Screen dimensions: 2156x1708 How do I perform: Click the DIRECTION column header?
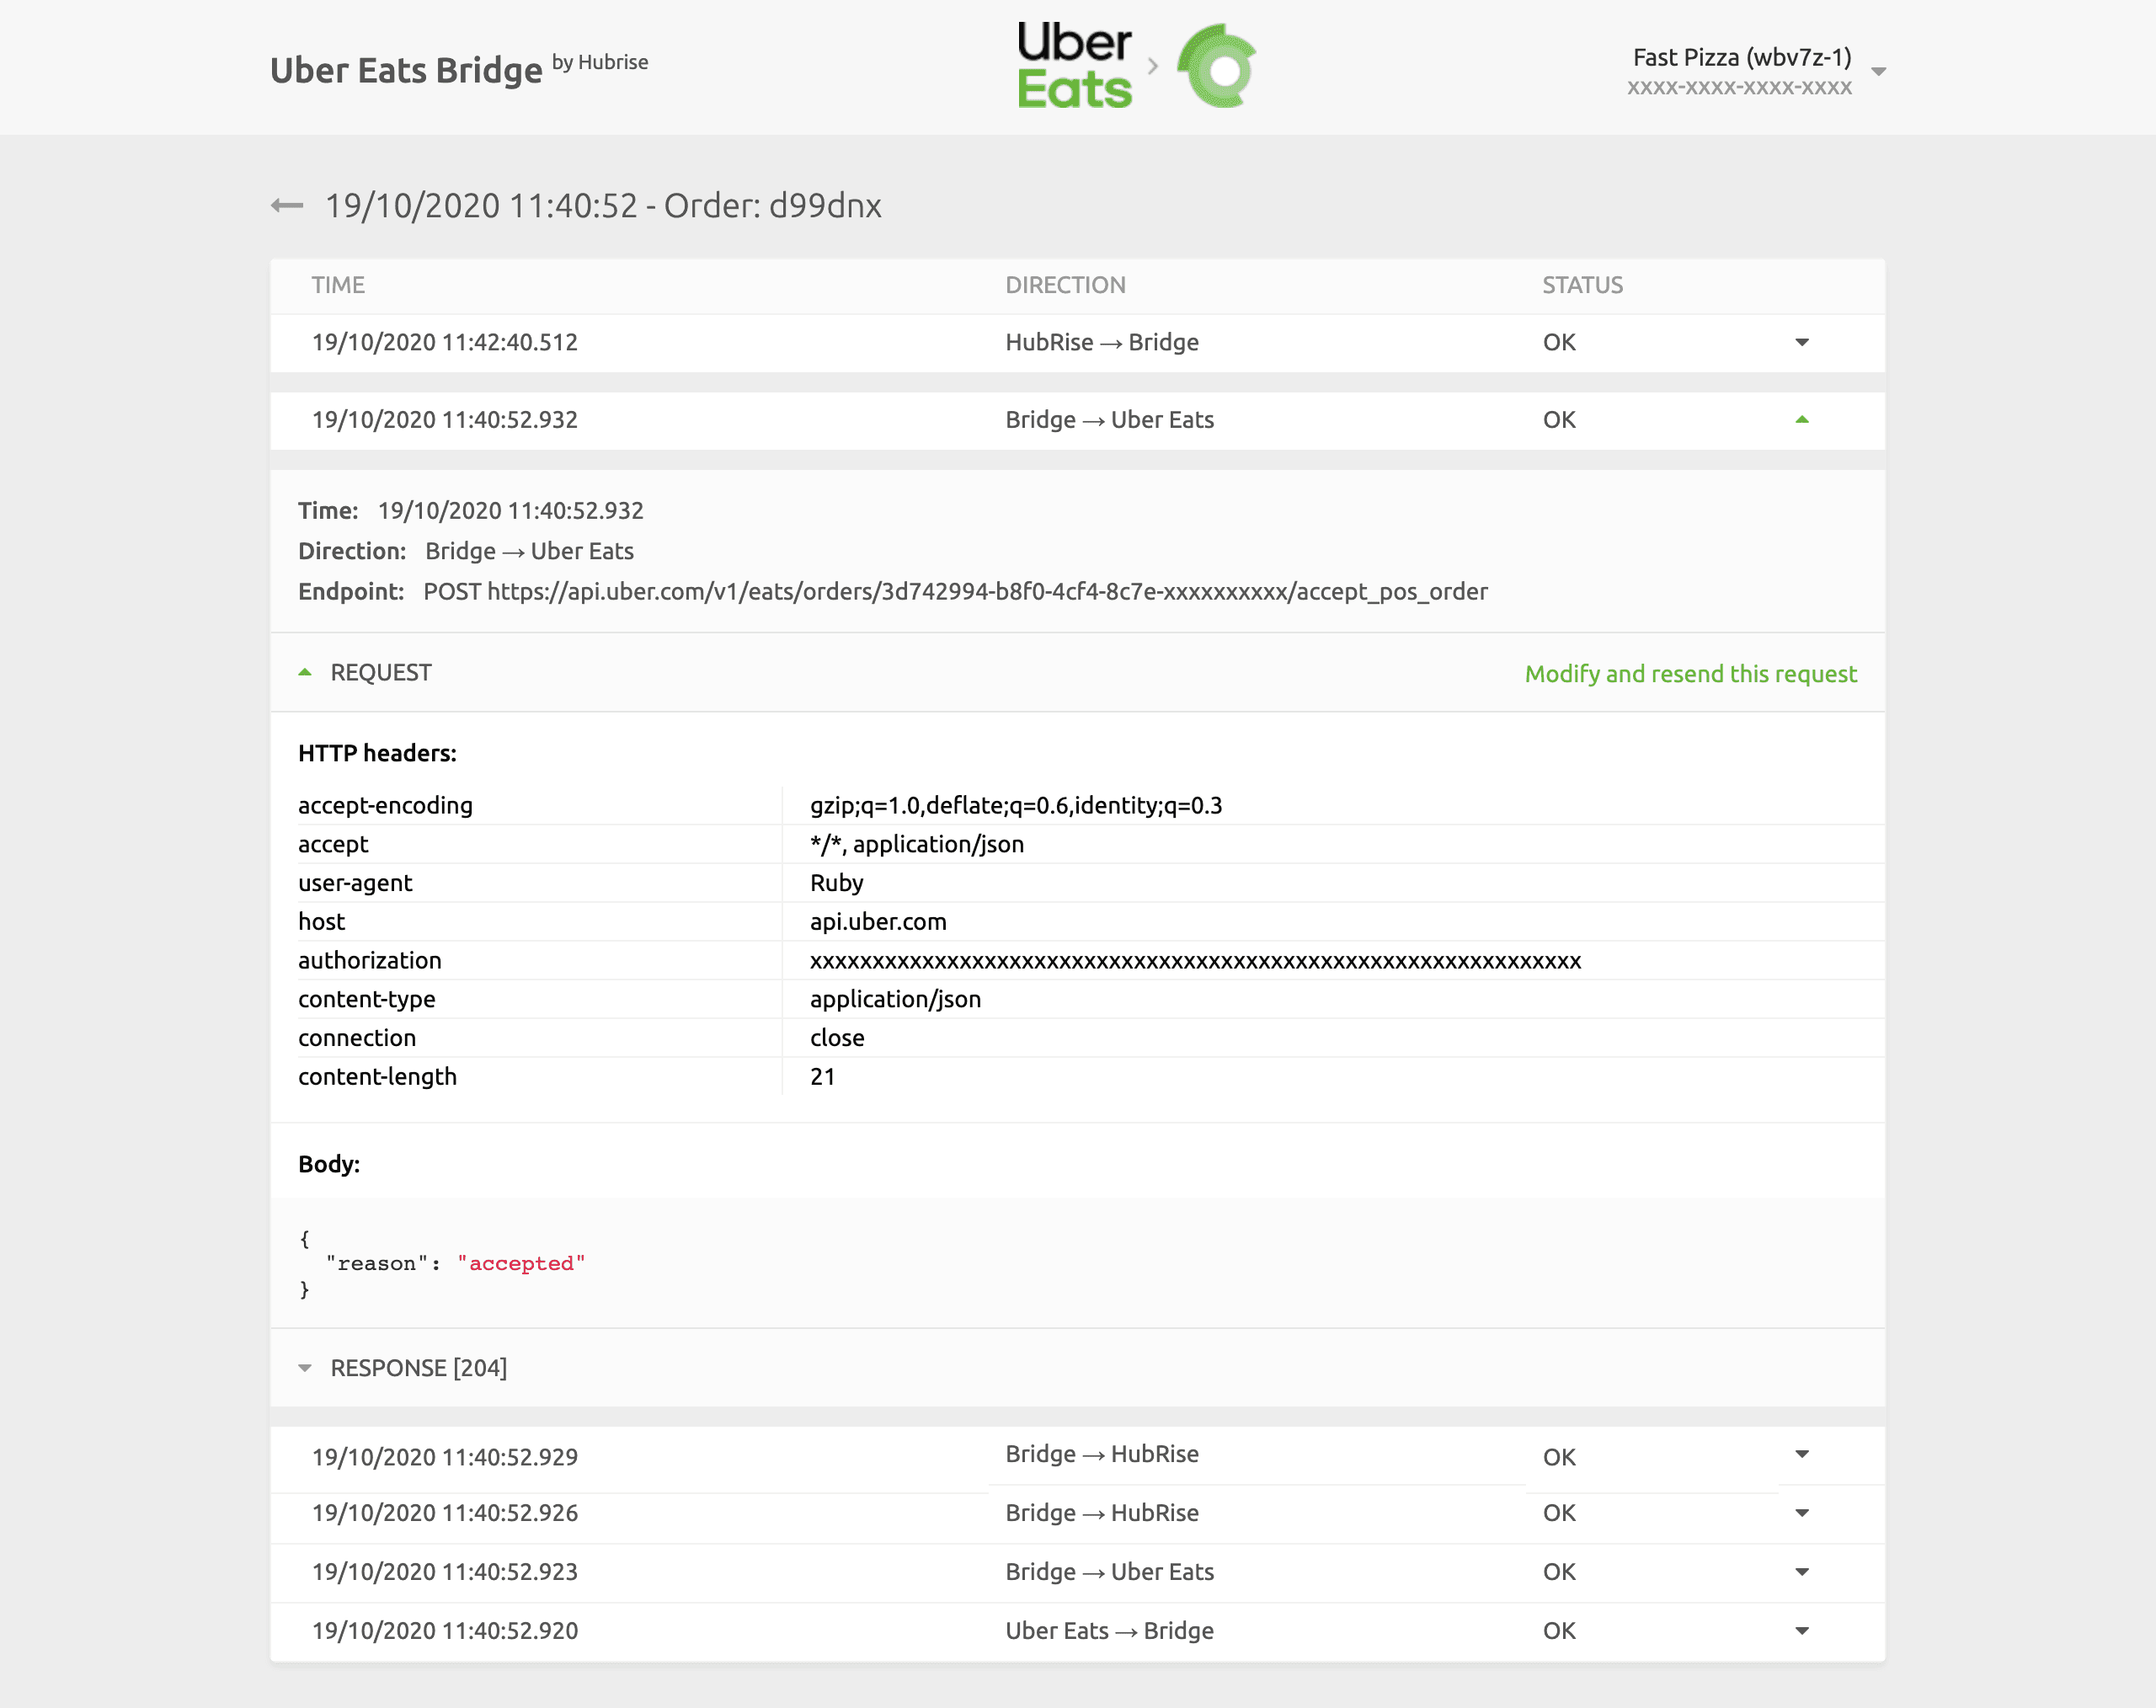[x=1066, y=286]
